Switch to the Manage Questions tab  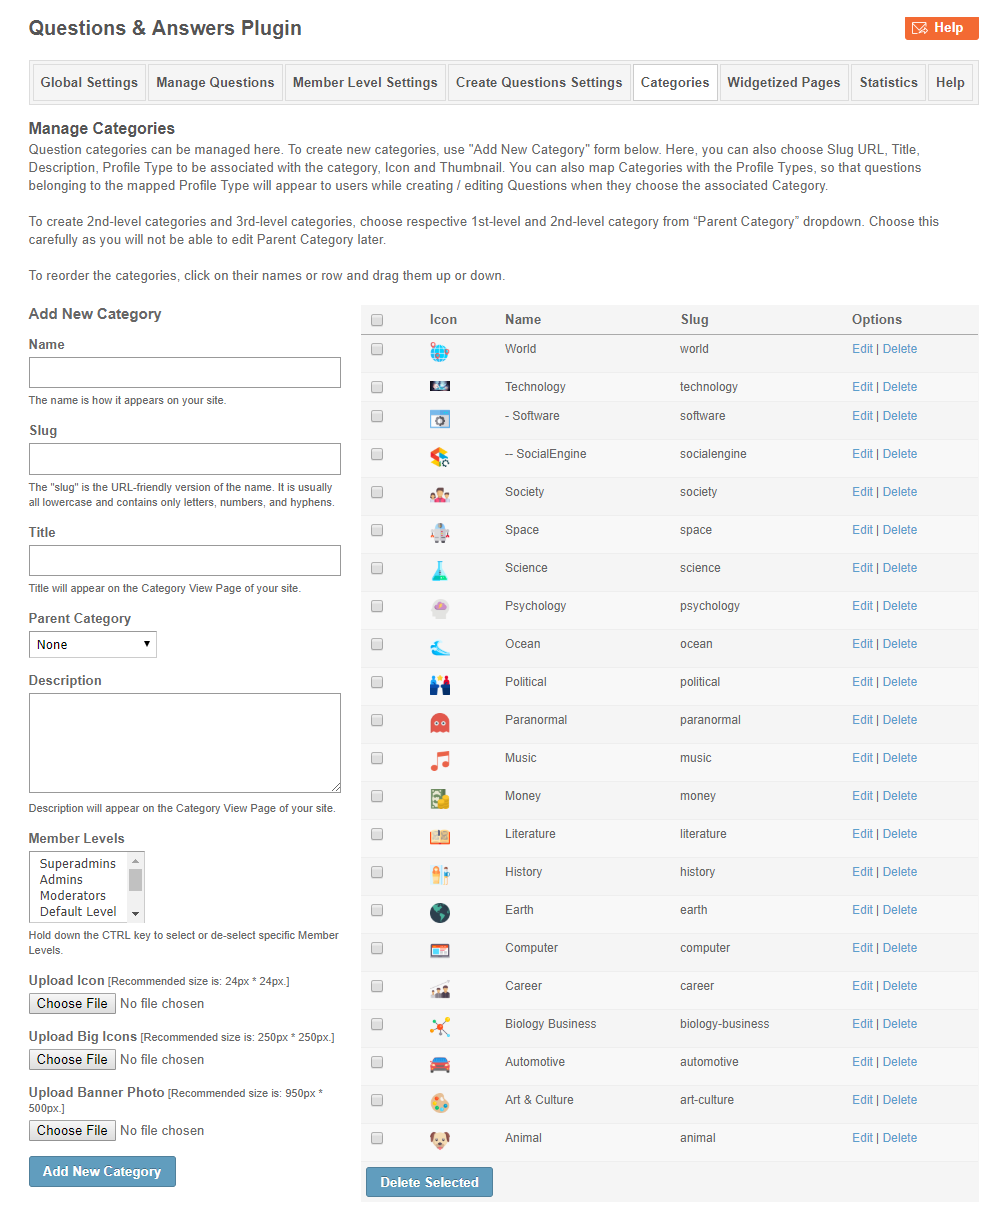215,83
